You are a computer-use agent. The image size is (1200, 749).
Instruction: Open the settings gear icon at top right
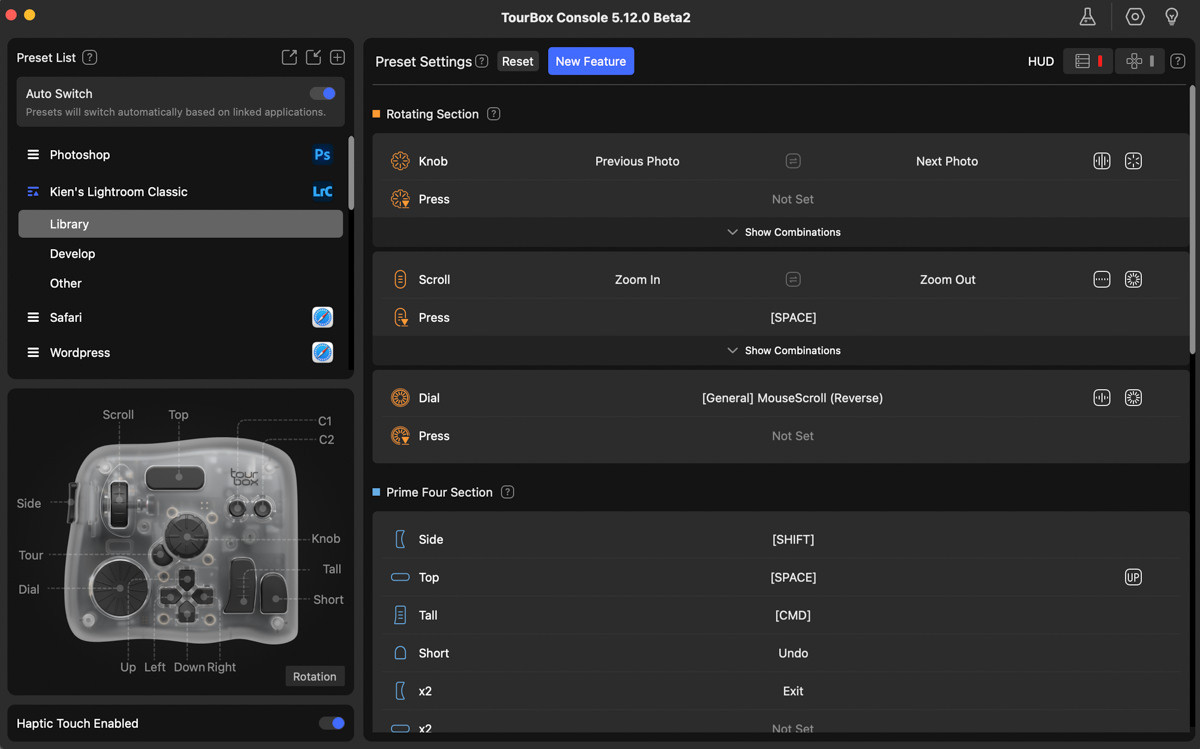coord(1134,17)
